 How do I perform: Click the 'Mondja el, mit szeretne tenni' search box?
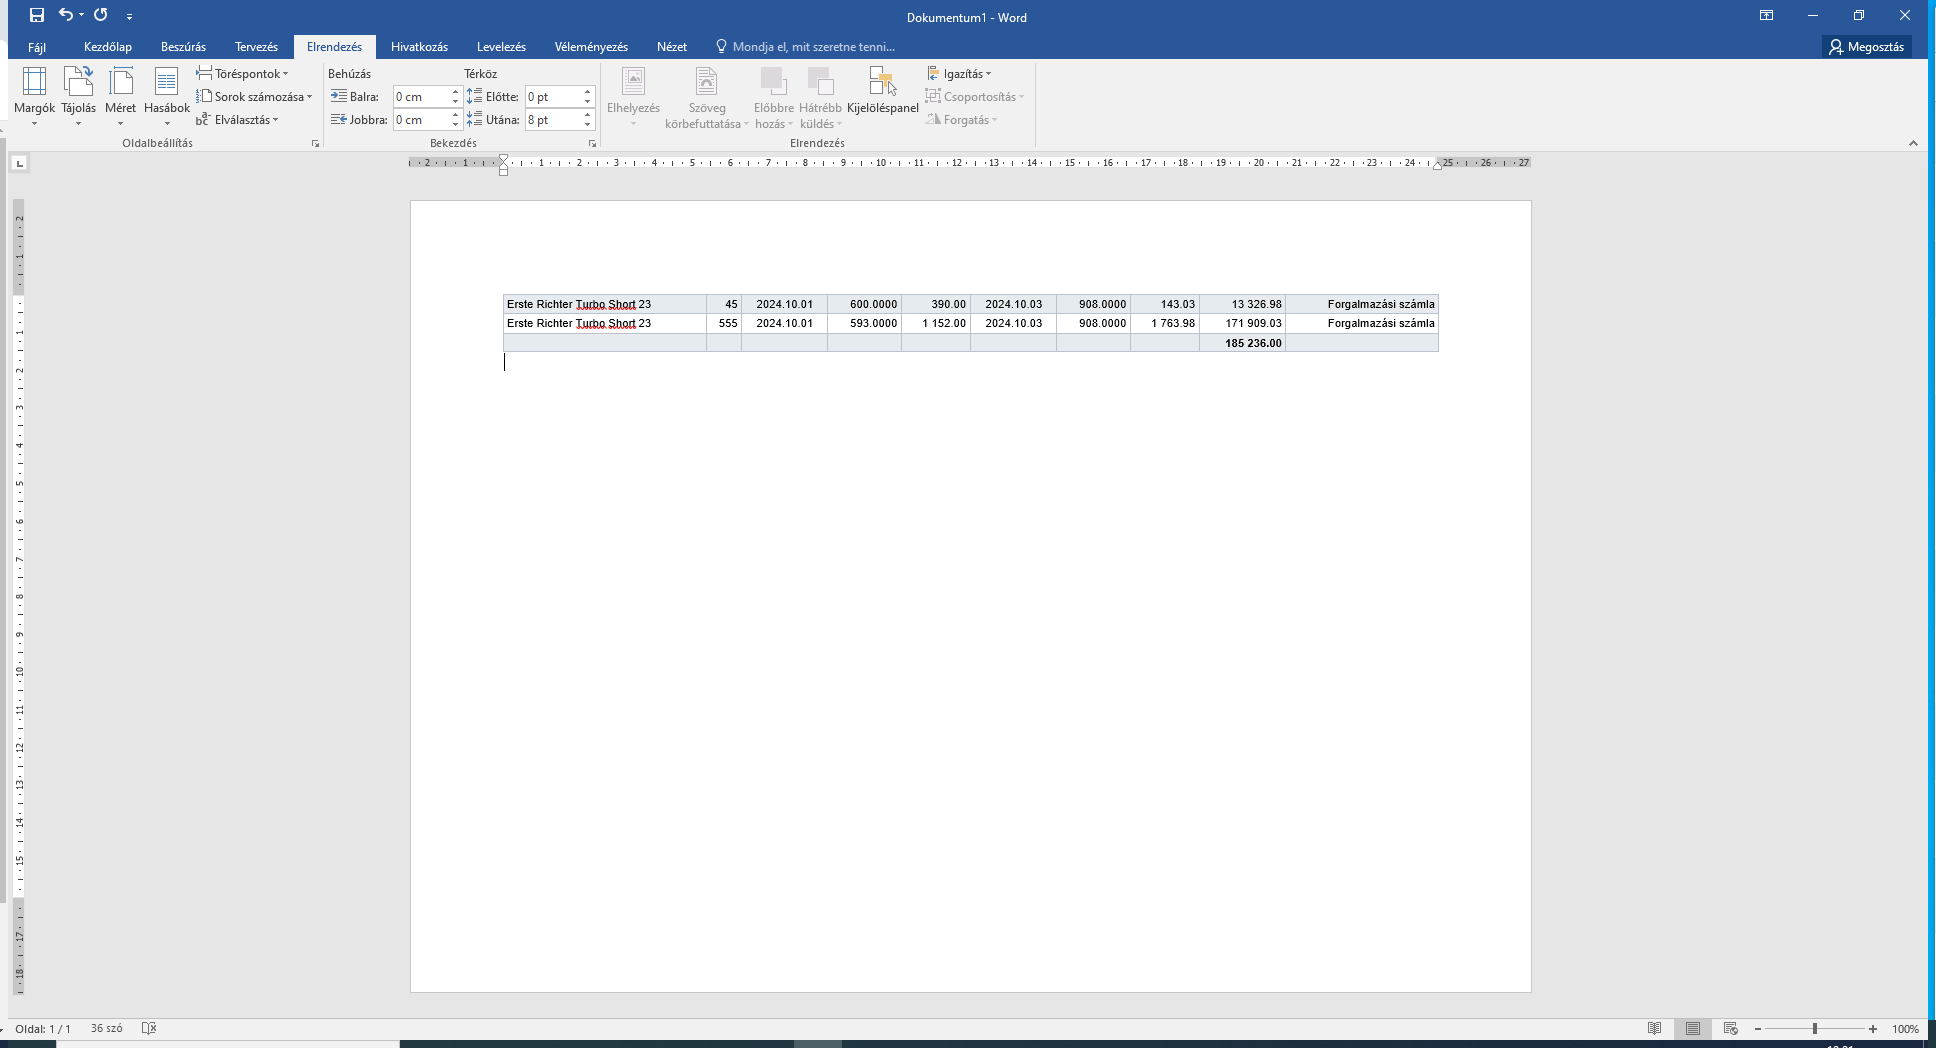(805, 47)
